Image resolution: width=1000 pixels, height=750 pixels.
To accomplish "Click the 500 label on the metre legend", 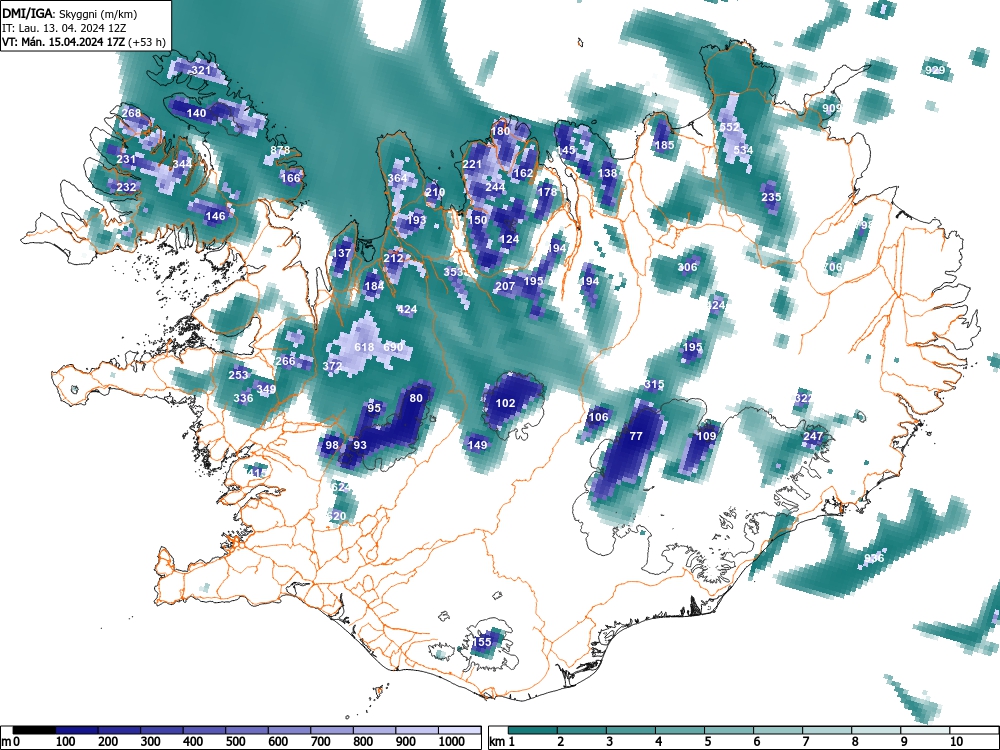I will pyautogui.click(x=235, y=741).
